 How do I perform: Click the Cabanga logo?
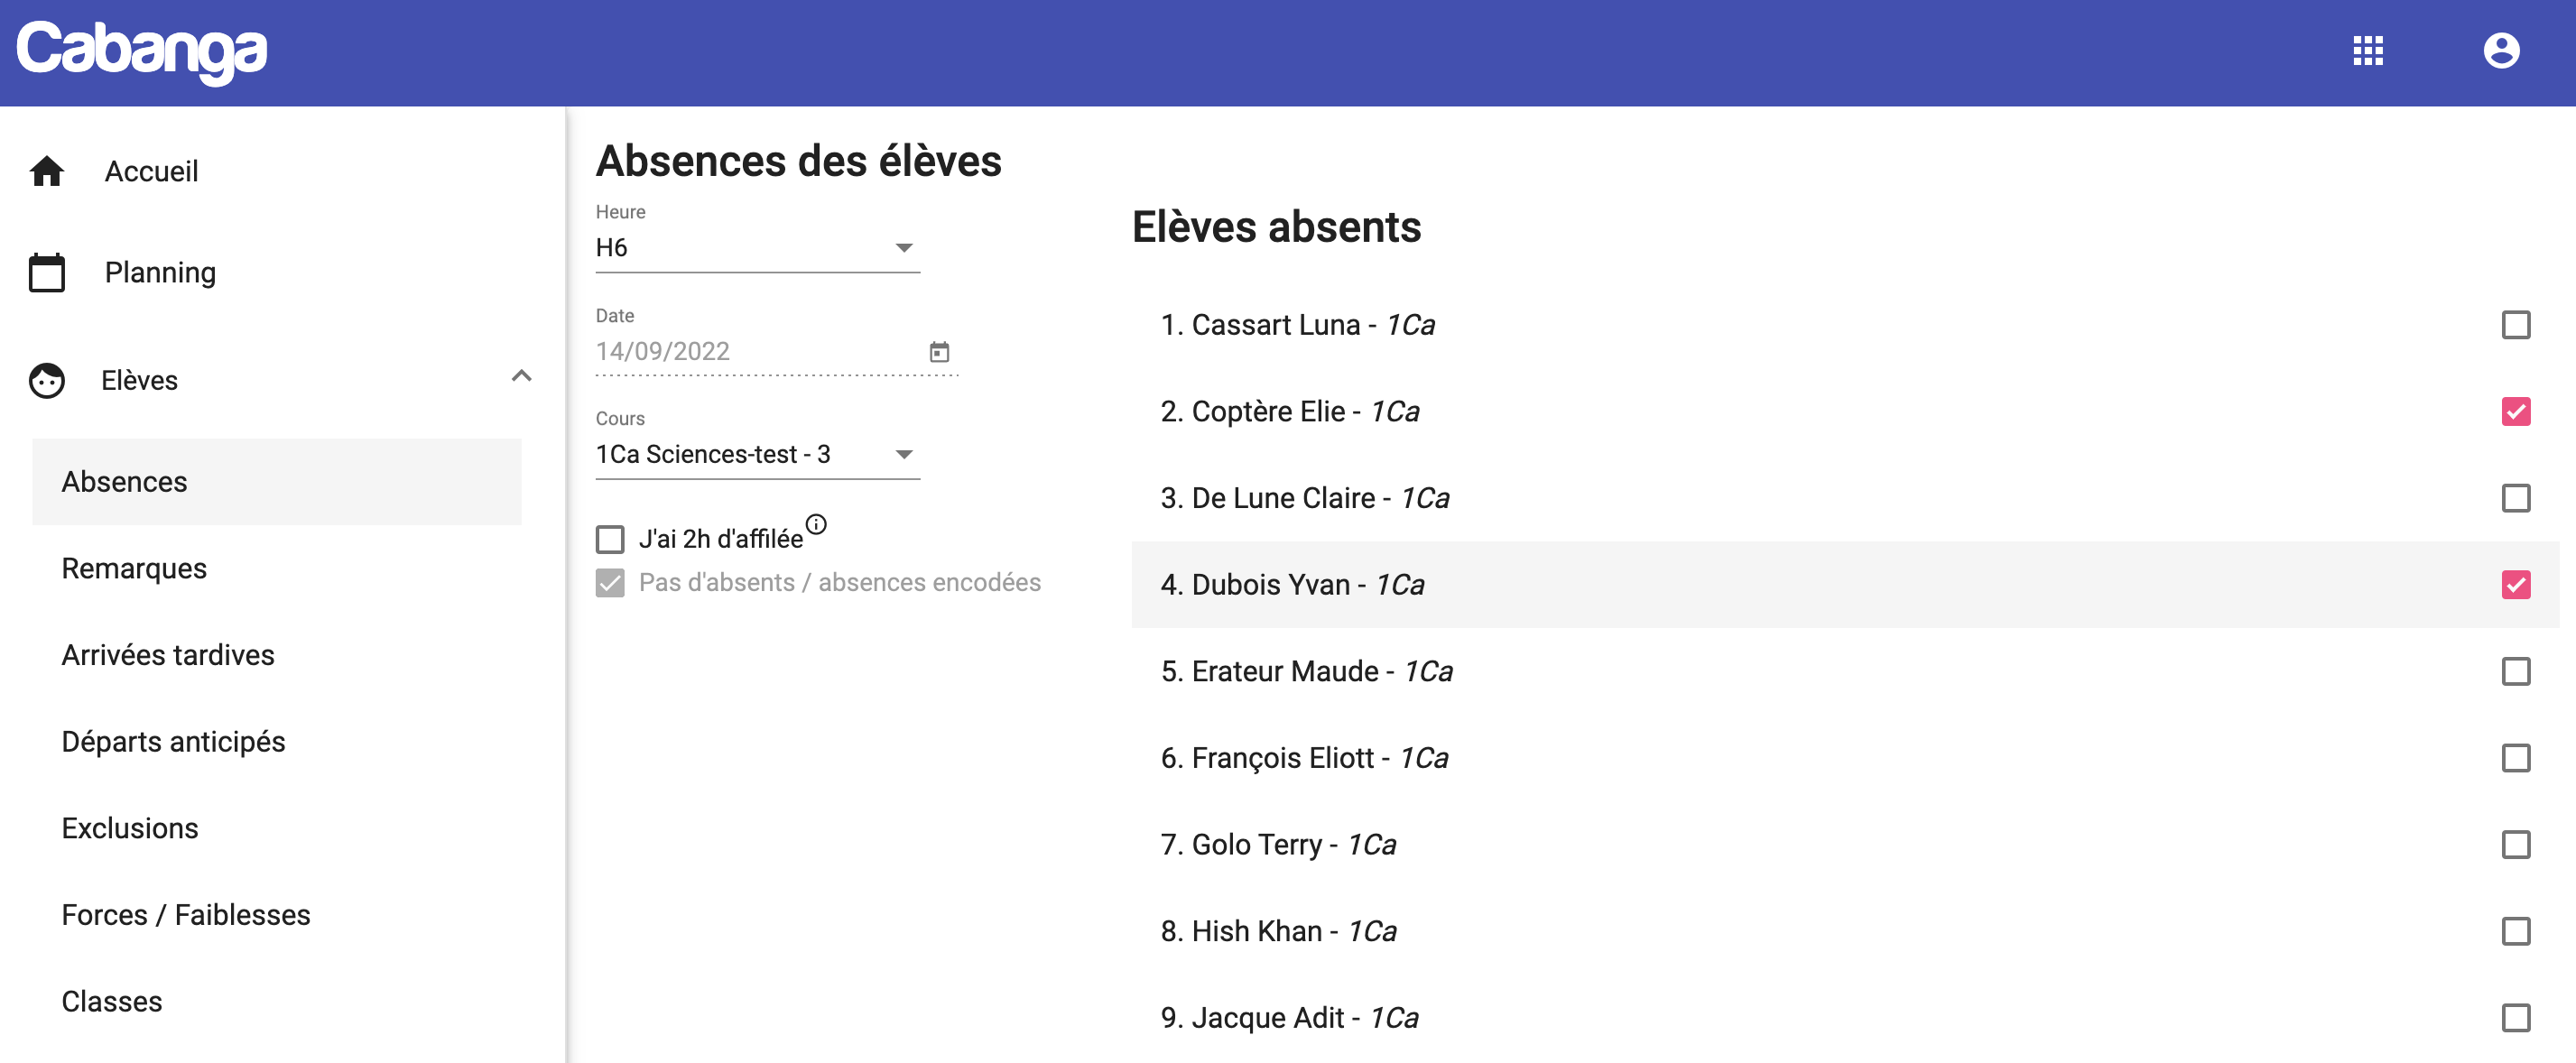(142, 51)
